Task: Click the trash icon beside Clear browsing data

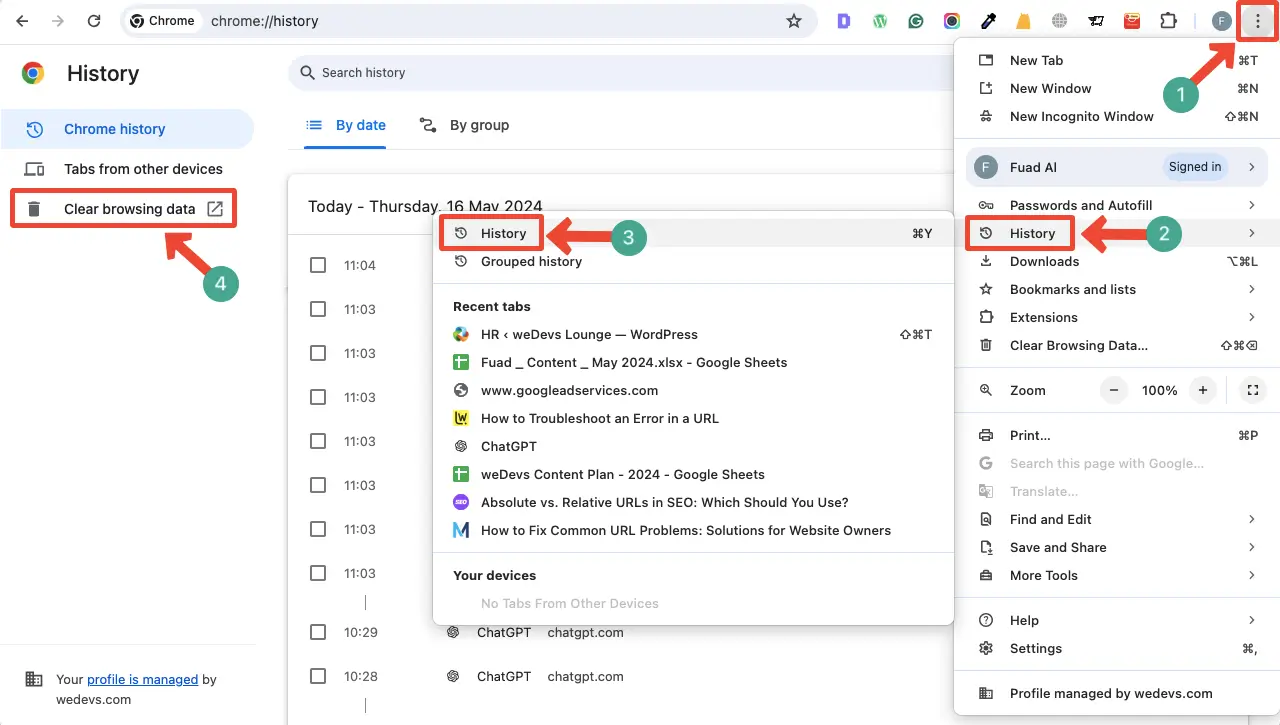Action: (34, 209)
